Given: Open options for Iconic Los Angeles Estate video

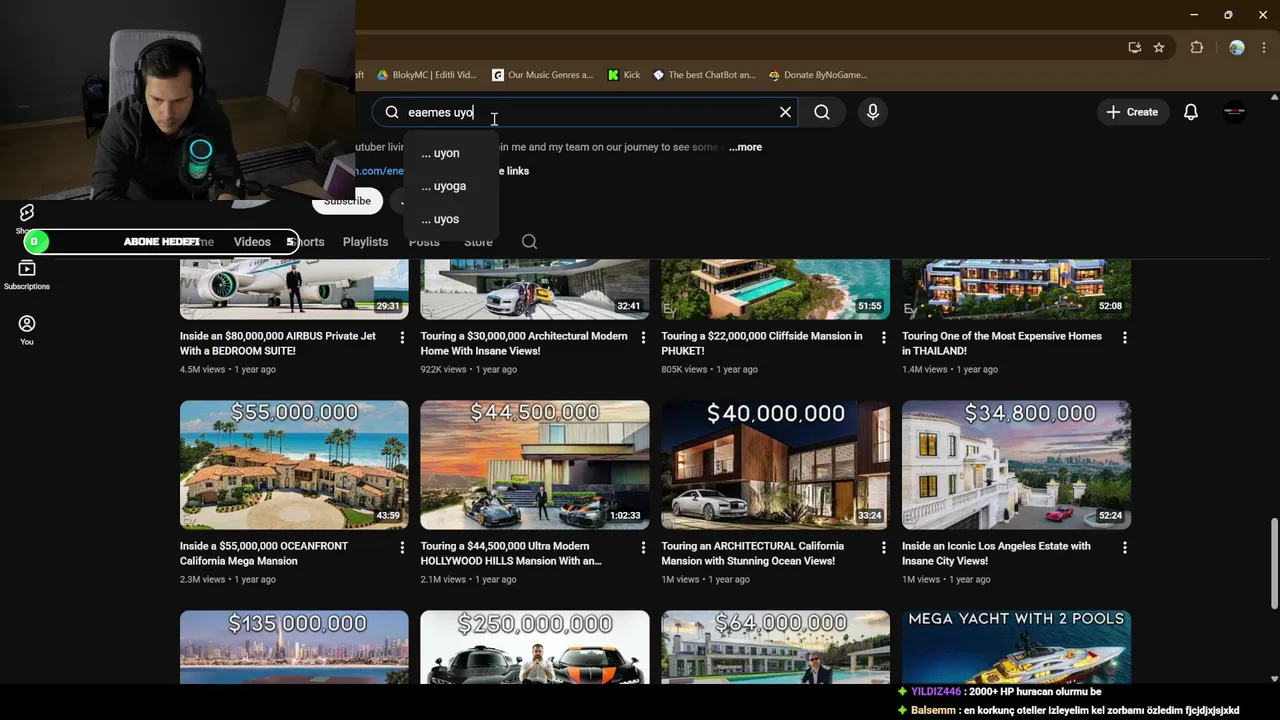Looking at the screenshot, I should [1124, 548].
